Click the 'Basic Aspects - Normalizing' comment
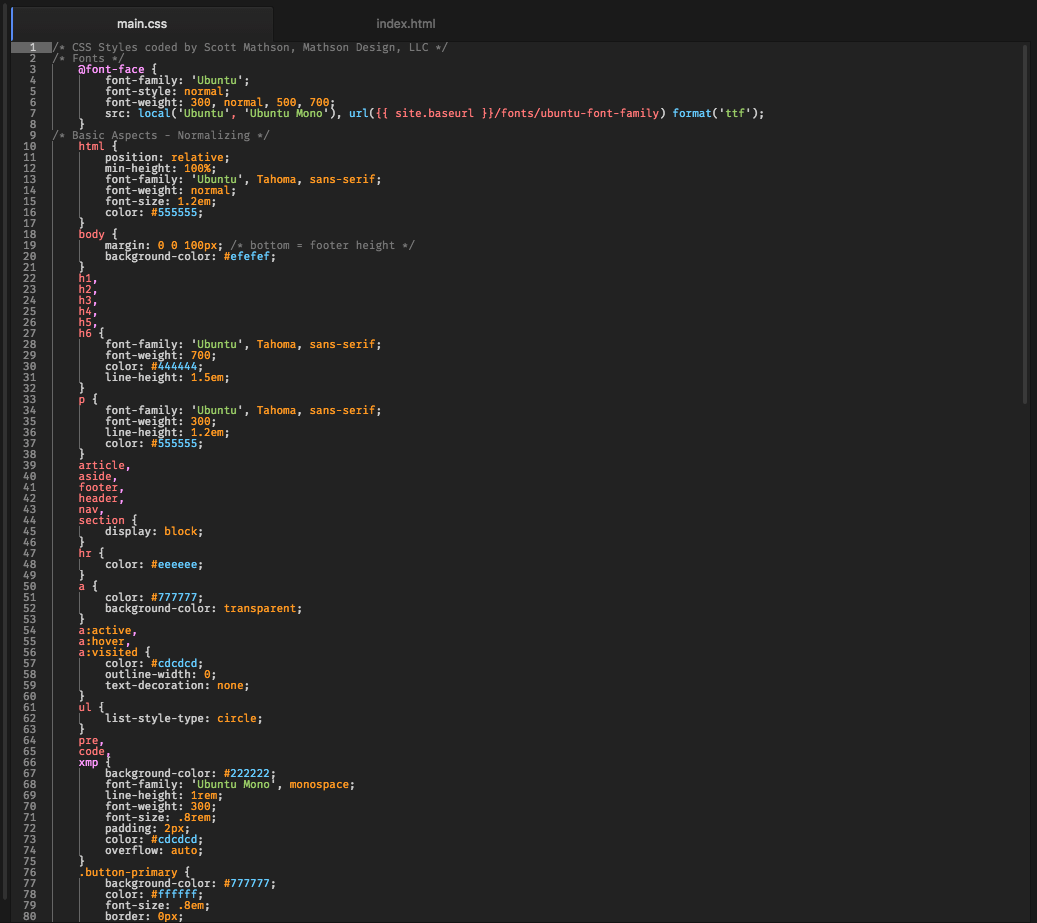The height and width of the screenshot is (923, 1037). point(161,136)
